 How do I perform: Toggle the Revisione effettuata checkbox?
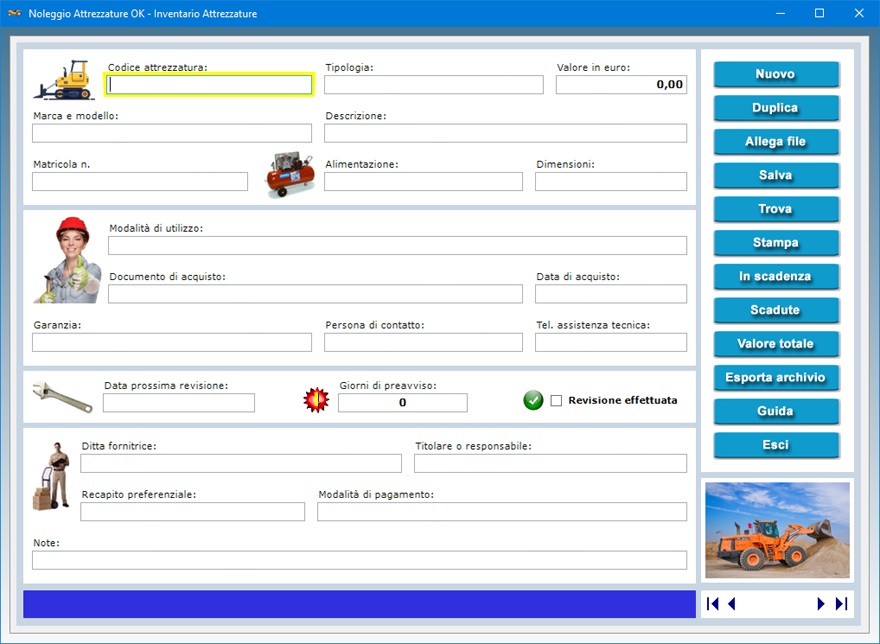pos(556,400)
